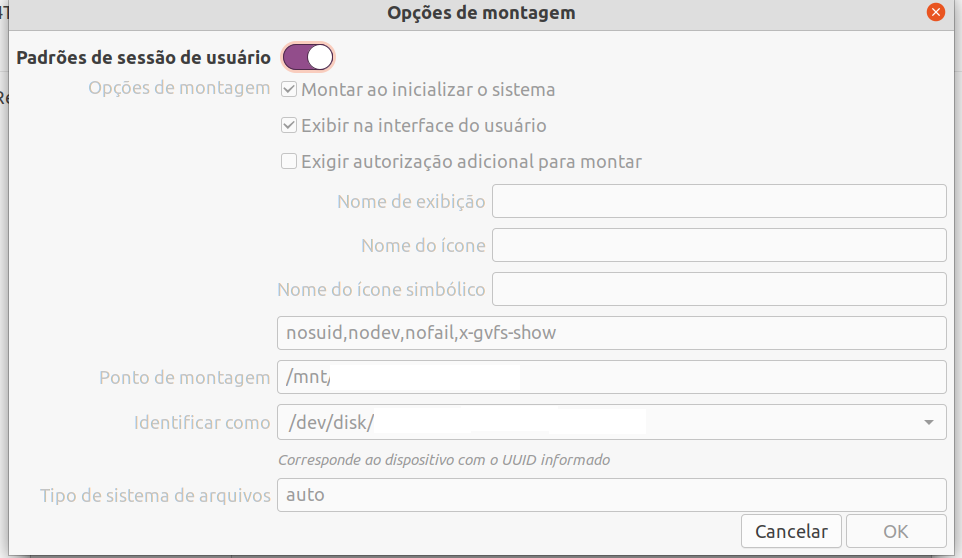Focus the Nome de exibição field

pos(719,201)
